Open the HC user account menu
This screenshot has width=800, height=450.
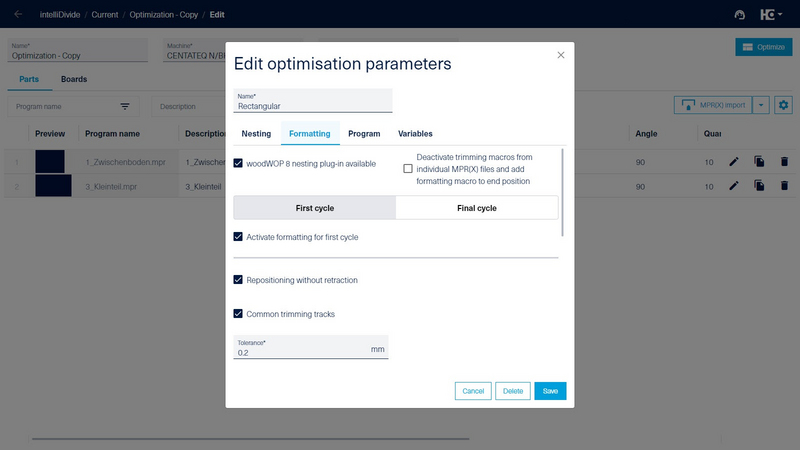point(770,15)
